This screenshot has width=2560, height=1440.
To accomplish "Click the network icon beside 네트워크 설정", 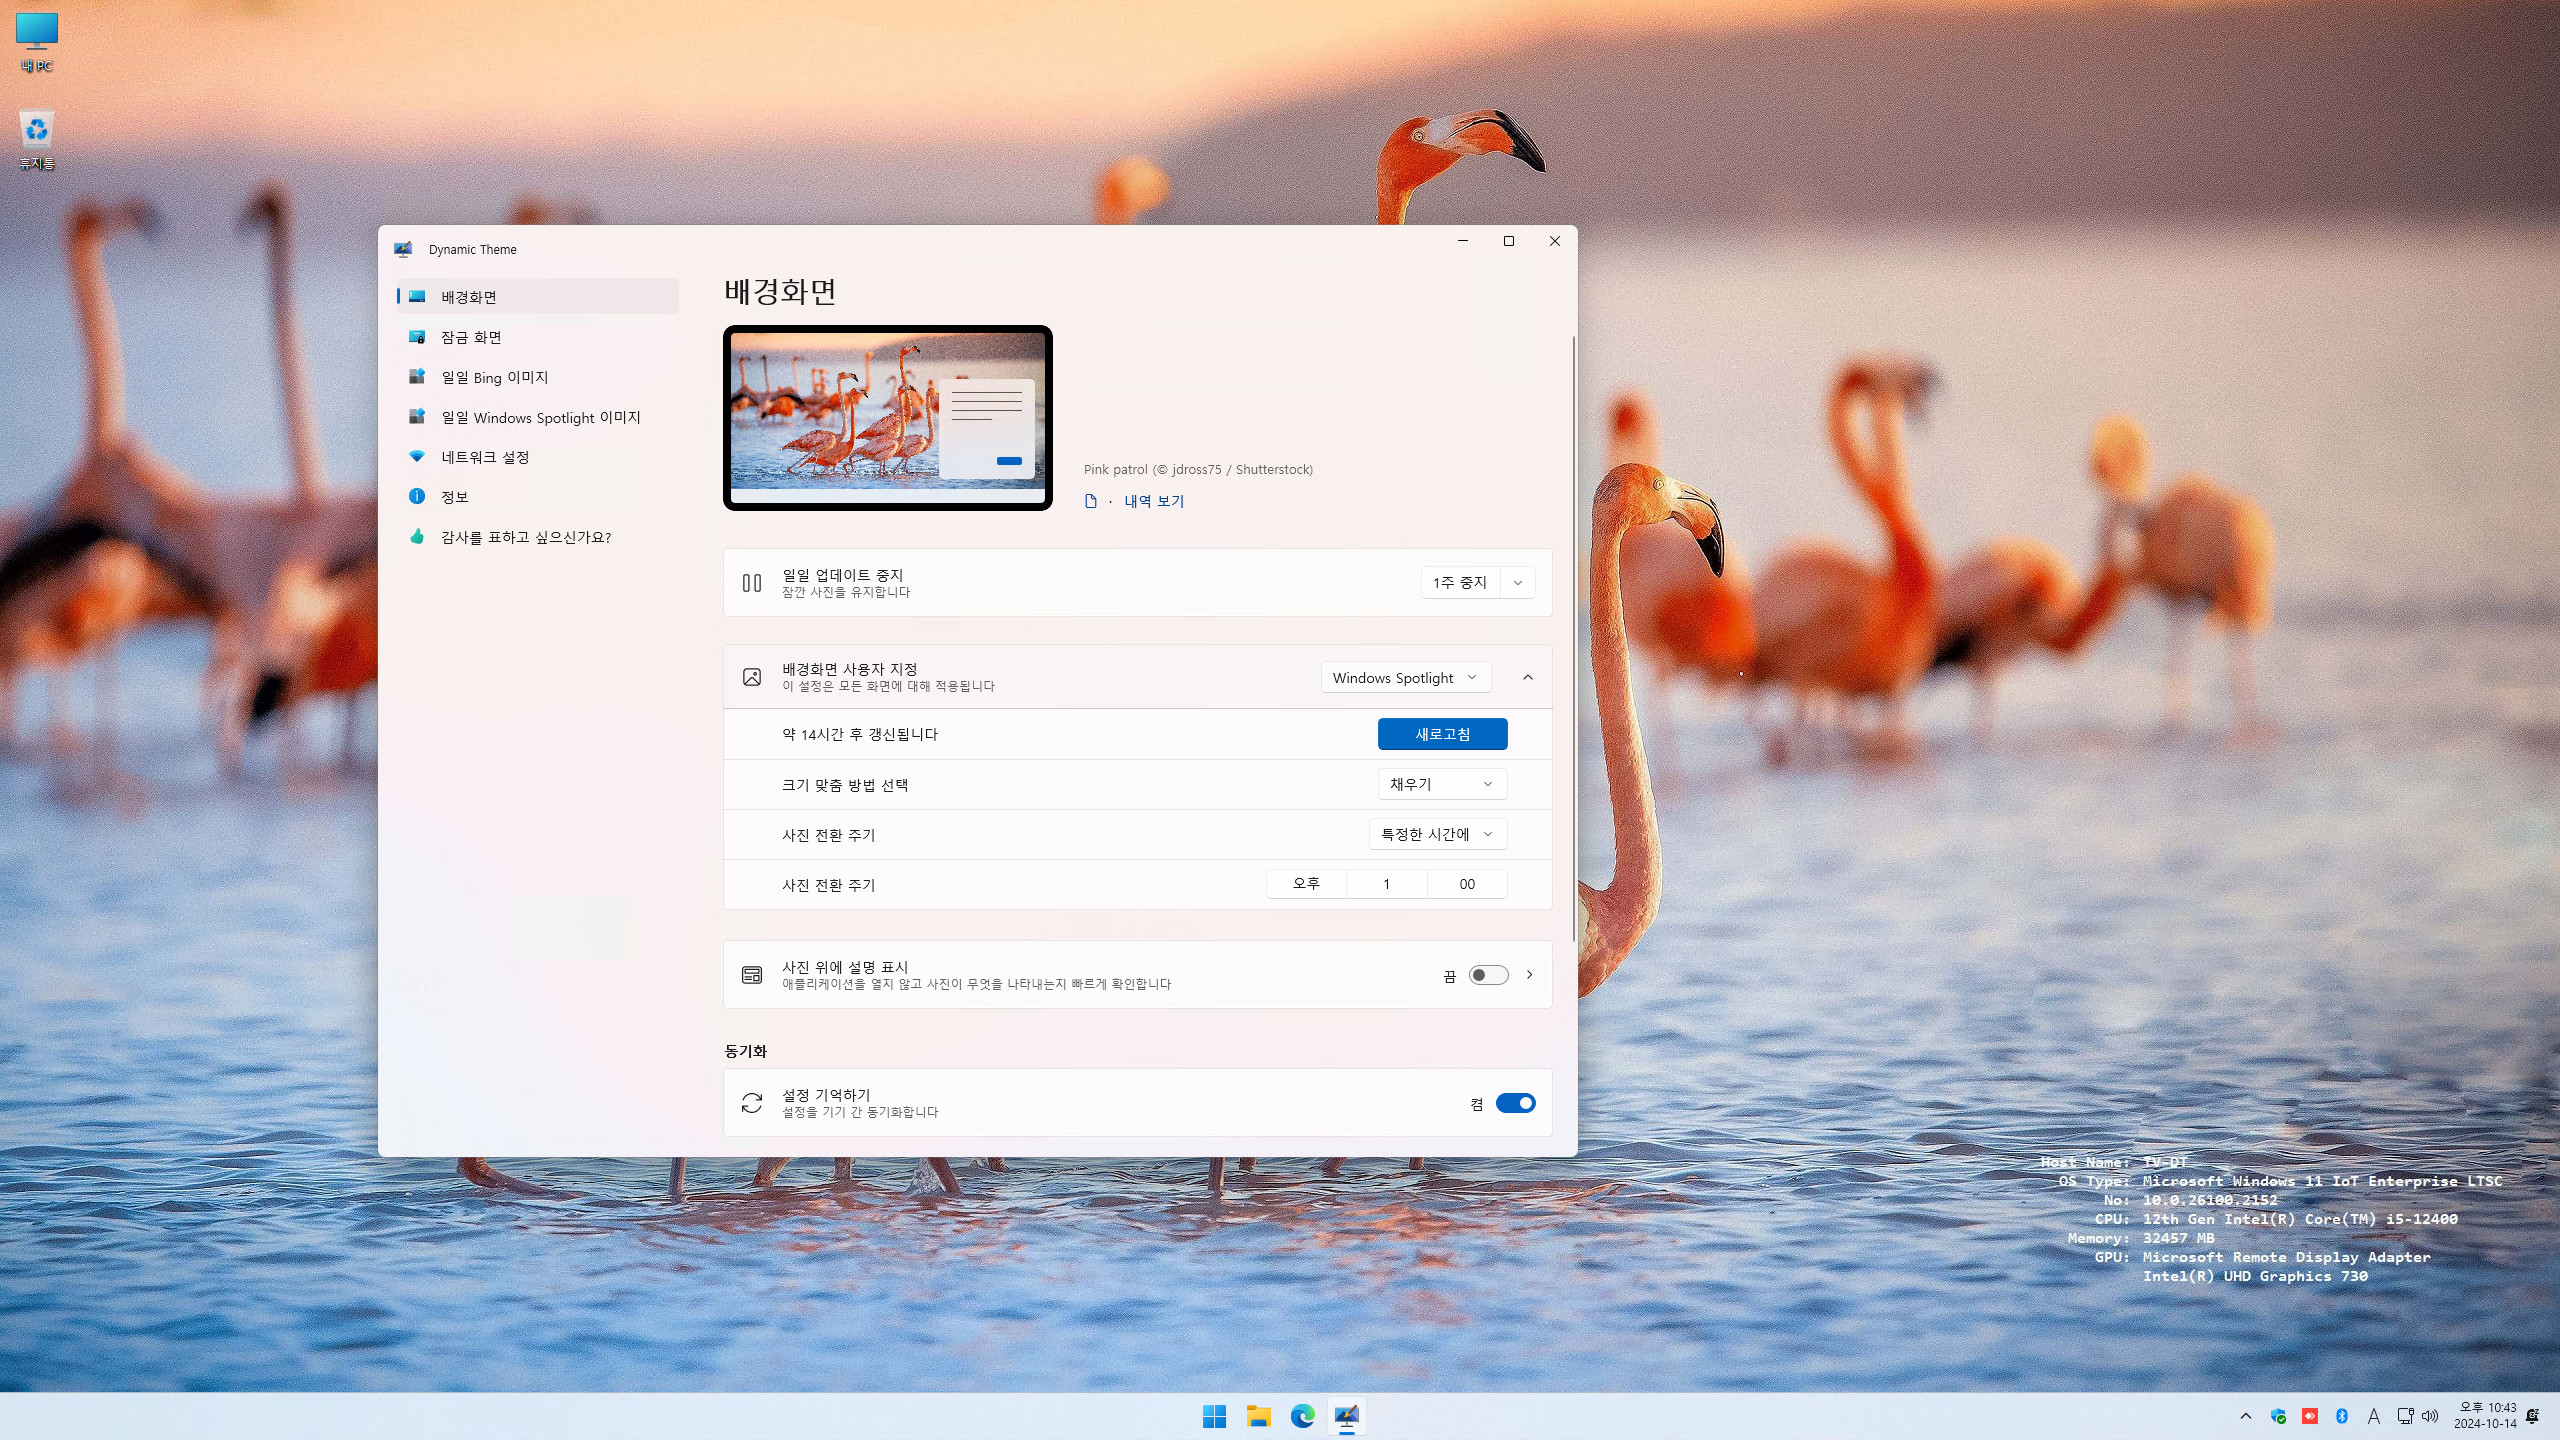I will pos(417,456).
